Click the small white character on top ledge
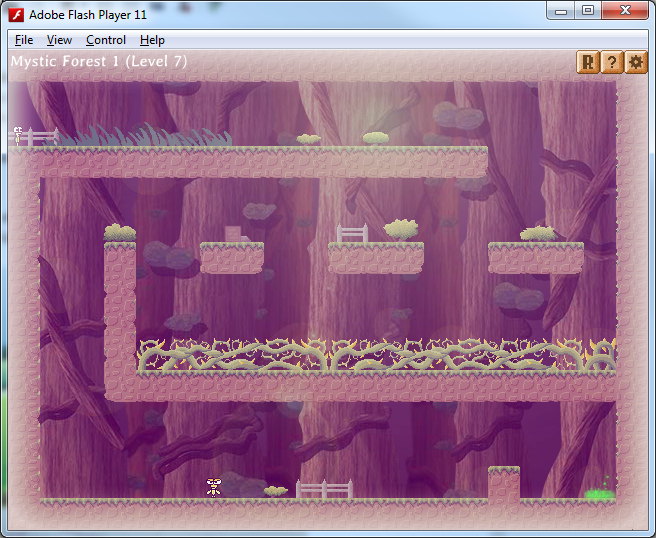This screenshot has height=538, width=656. [18, 135]
